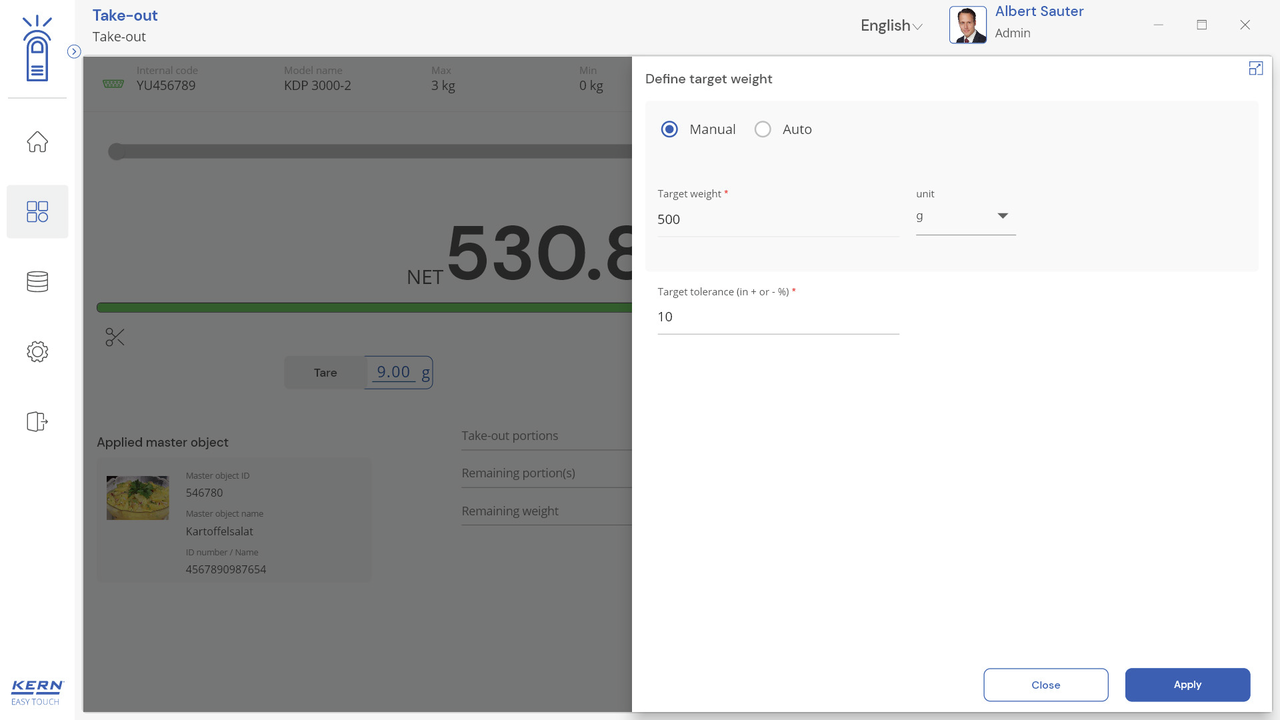Image resolution: width=1280 pixels, height=720 pixels.
Task: Open the English language dropdown
Action: coord(891,26)
